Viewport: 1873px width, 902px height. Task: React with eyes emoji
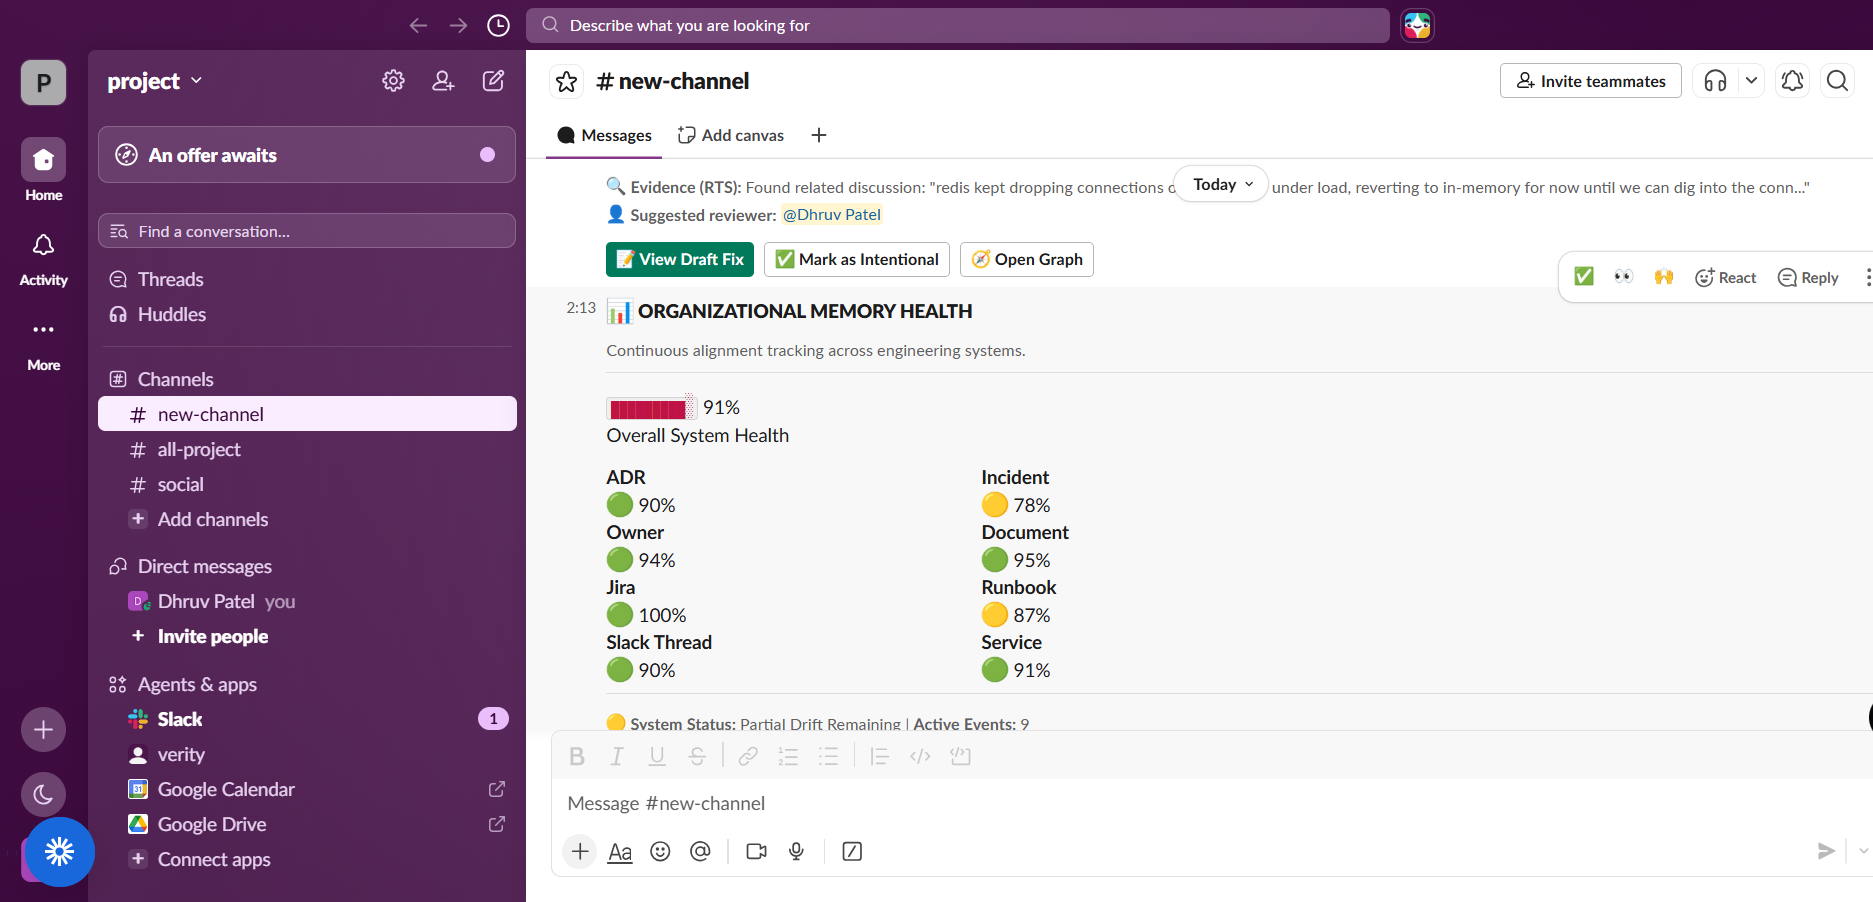tap(1623, 277)
